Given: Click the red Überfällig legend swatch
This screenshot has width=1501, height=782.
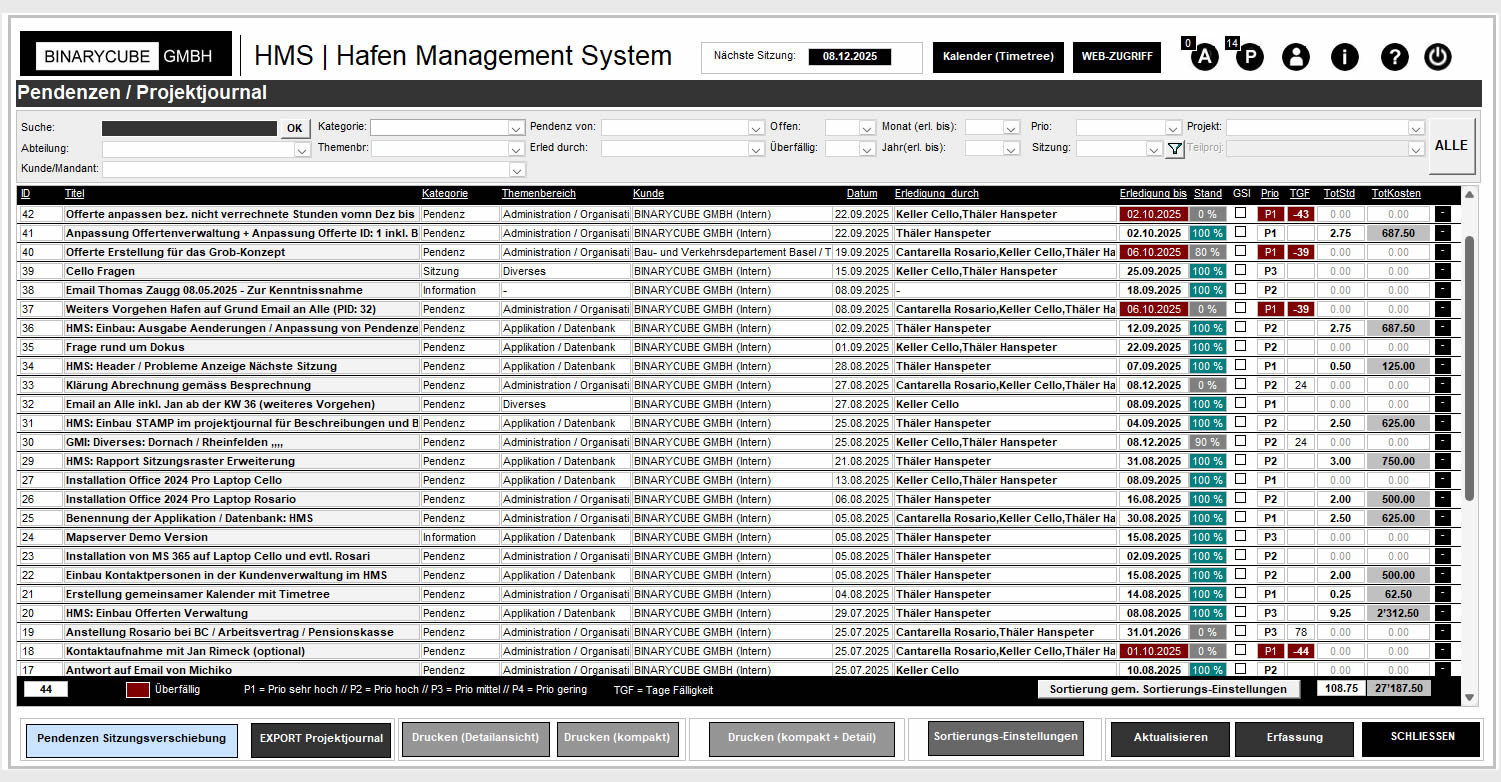Looking at the screenshot, I should [137, 689].
